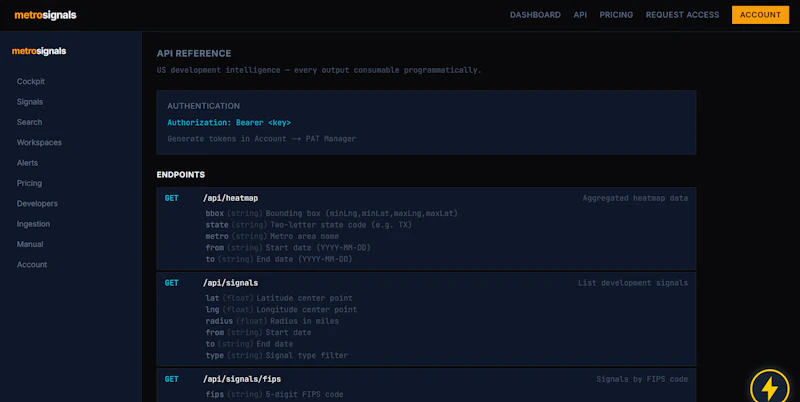Open Developers in the sidebar
Viewport: 800px width, 402px height.
[37, 204]
